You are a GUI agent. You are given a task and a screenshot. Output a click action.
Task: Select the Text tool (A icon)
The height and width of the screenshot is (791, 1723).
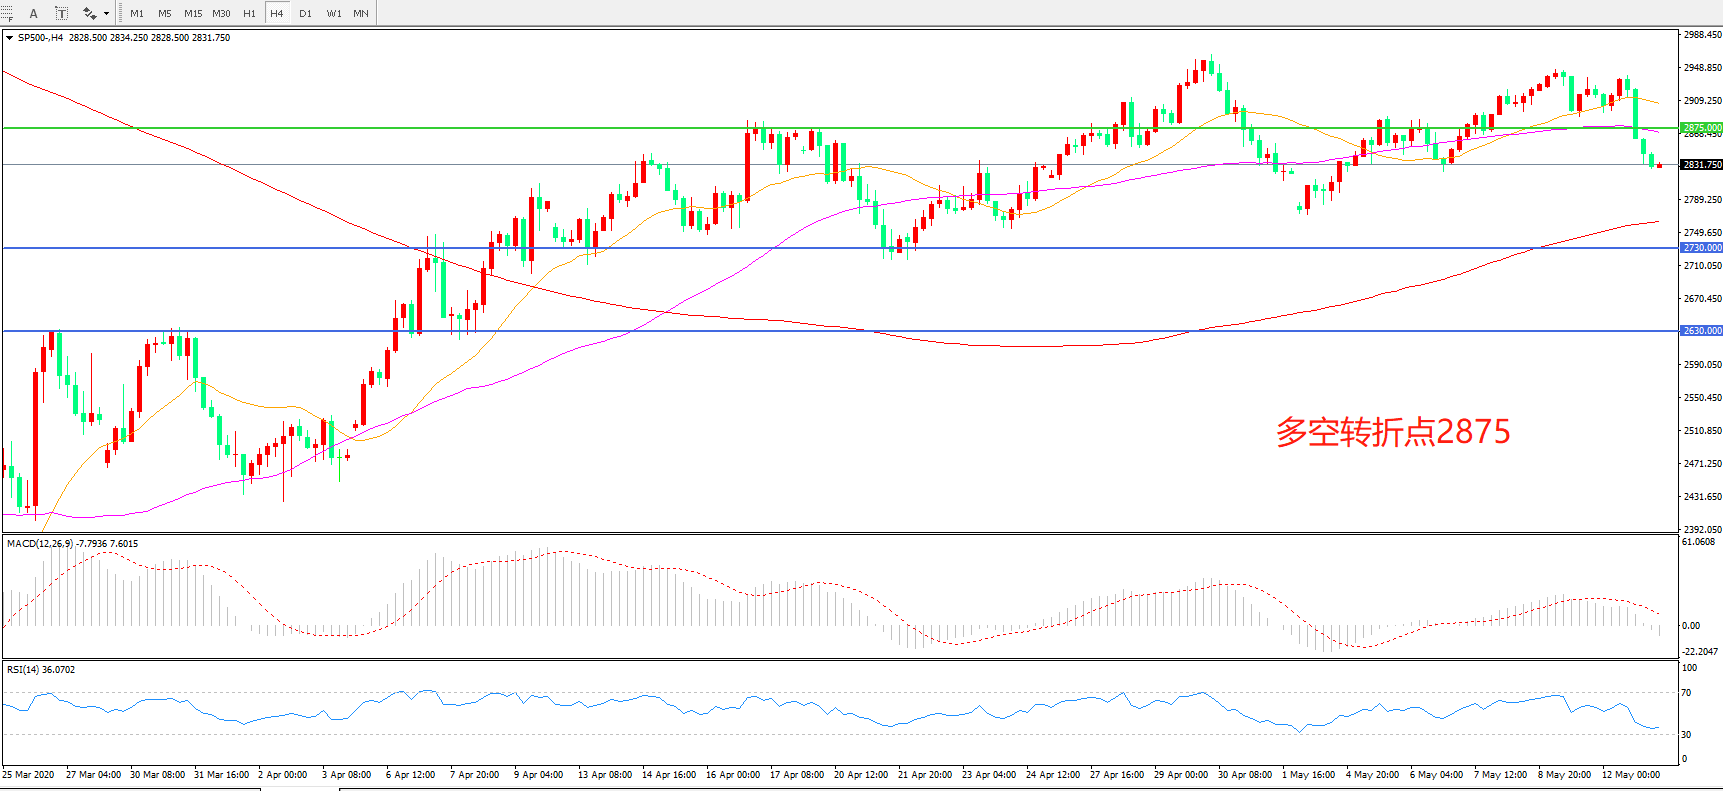[33, 13]
